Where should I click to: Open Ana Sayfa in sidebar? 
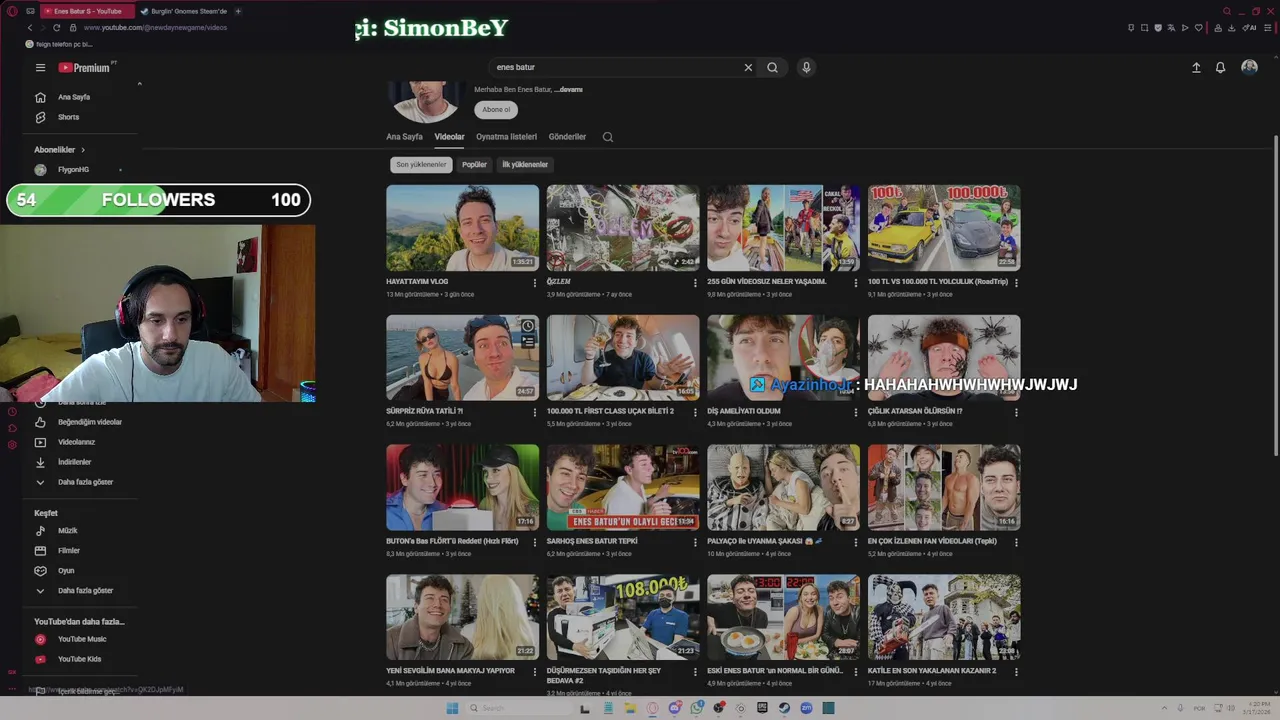76,97
